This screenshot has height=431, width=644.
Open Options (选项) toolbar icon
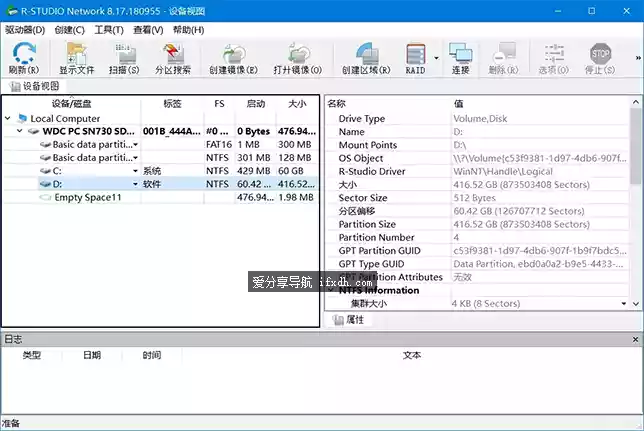pos(554,58)
